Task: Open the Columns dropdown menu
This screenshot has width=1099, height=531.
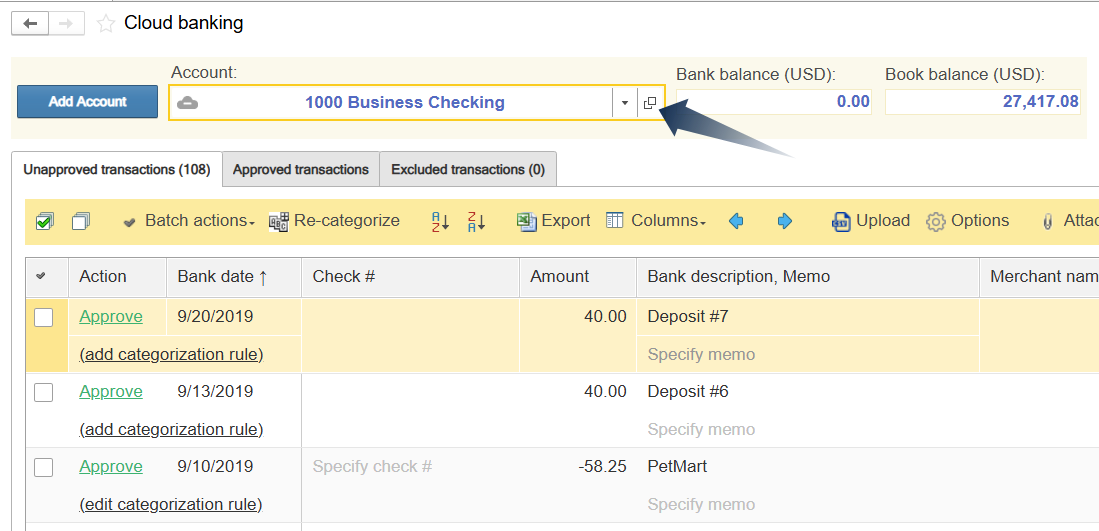Action: 657,221
